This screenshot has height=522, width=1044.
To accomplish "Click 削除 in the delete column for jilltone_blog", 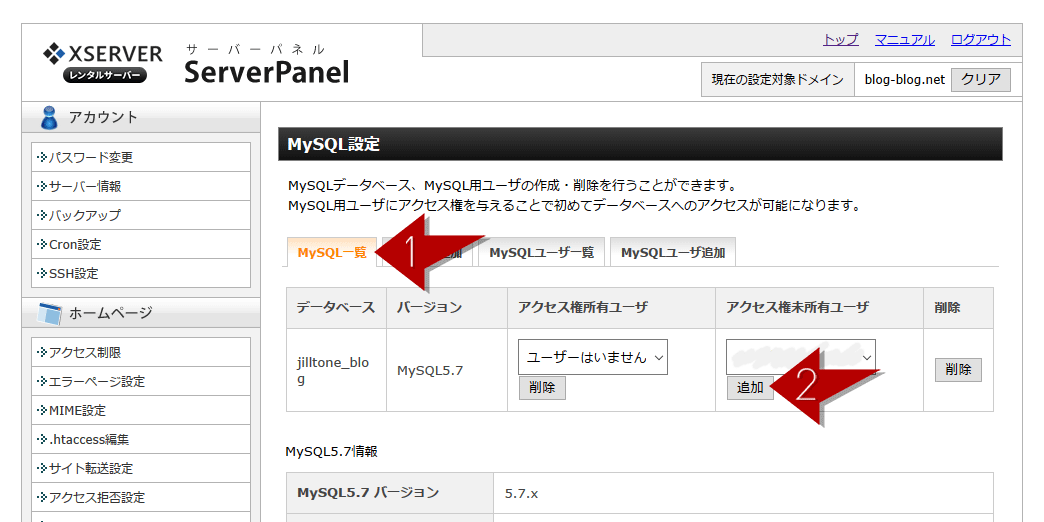I will (x=958, y=370).
